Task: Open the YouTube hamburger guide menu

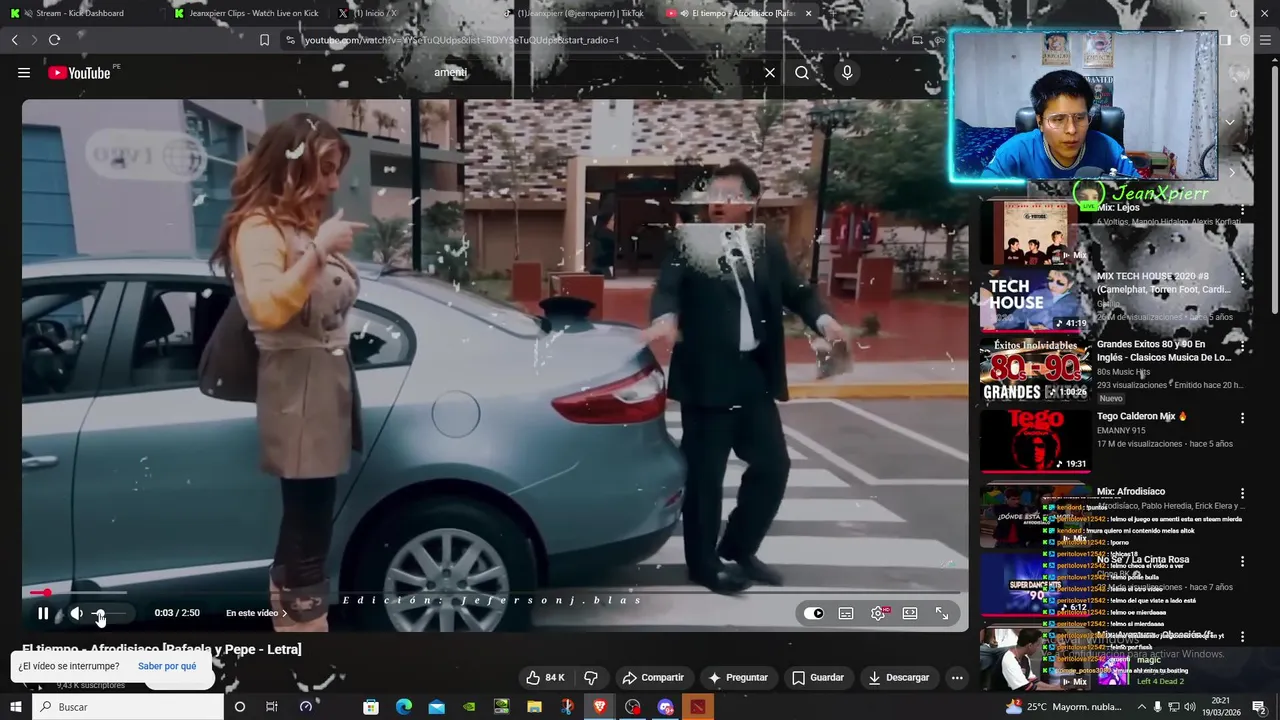Action: pyautogui.click(x=24, y=72)
